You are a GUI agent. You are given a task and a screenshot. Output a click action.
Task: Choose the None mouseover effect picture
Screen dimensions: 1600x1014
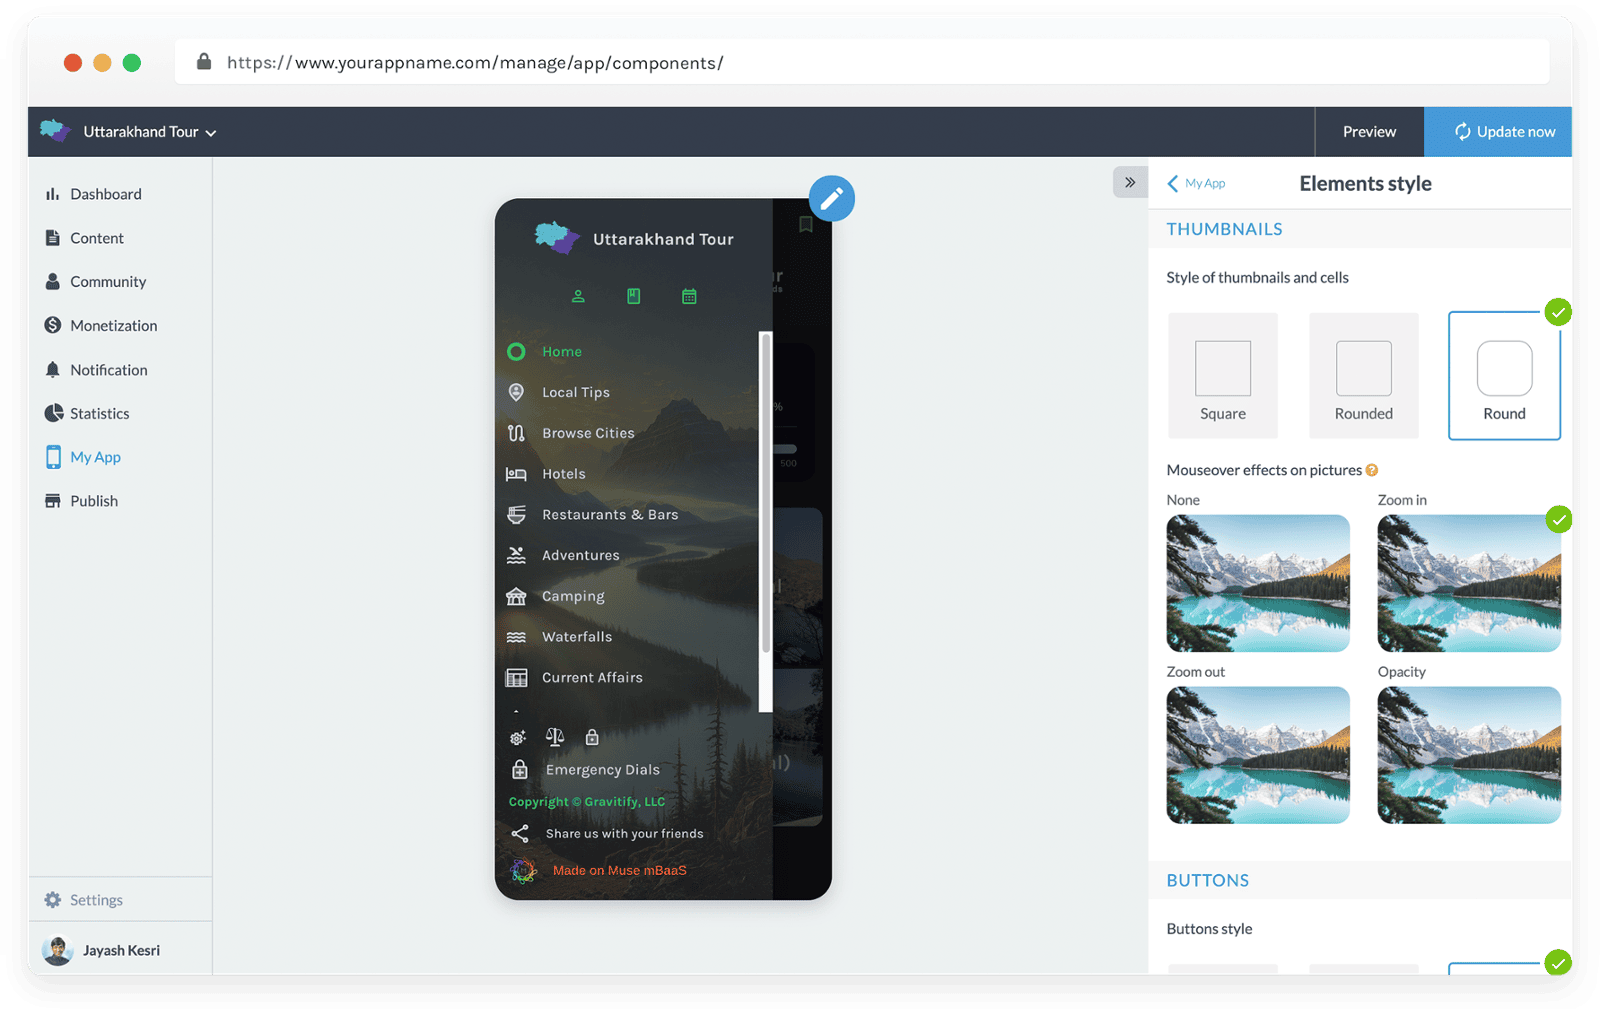[1258, 583]
